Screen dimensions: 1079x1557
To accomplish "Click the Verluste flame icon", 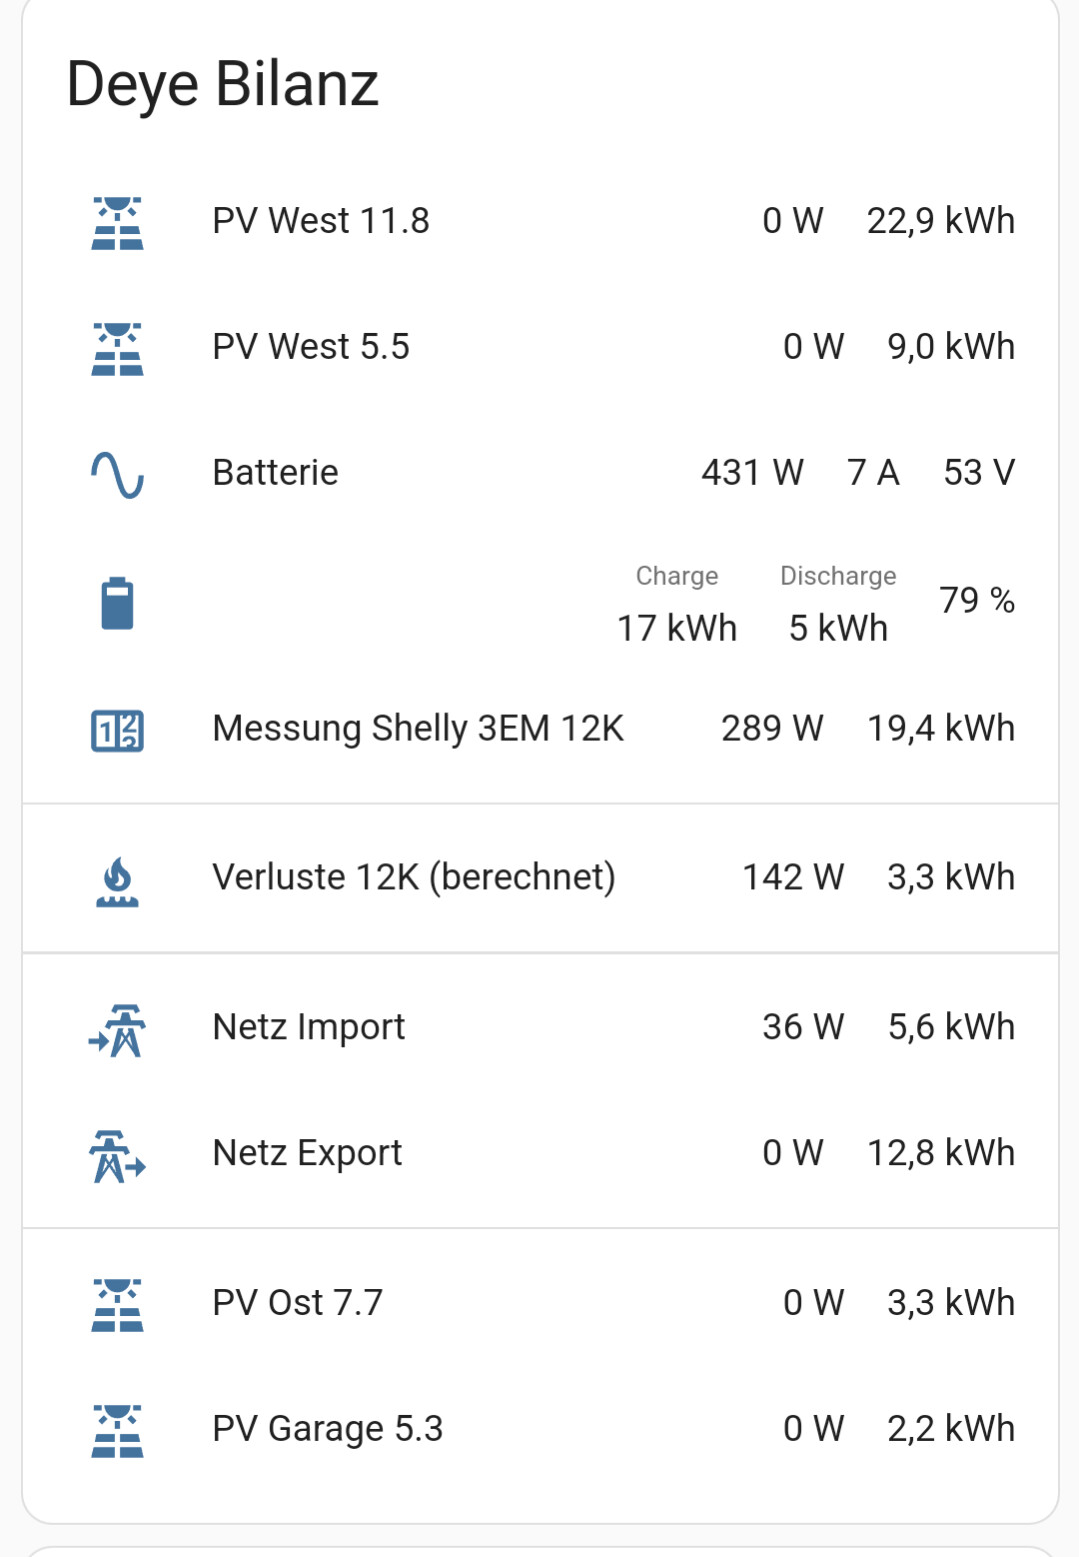I will 117,880.
